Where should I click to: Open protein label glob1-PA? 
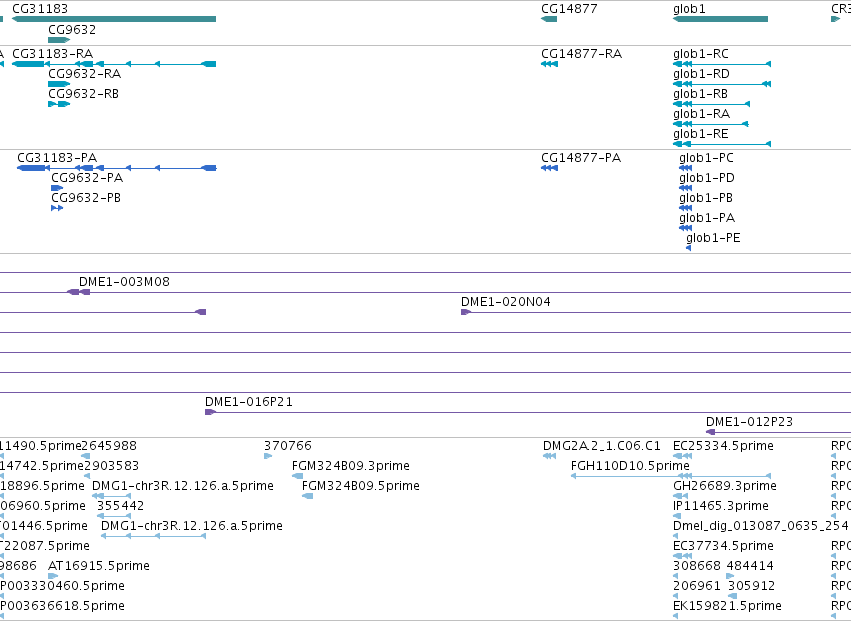tap(707, 218)
